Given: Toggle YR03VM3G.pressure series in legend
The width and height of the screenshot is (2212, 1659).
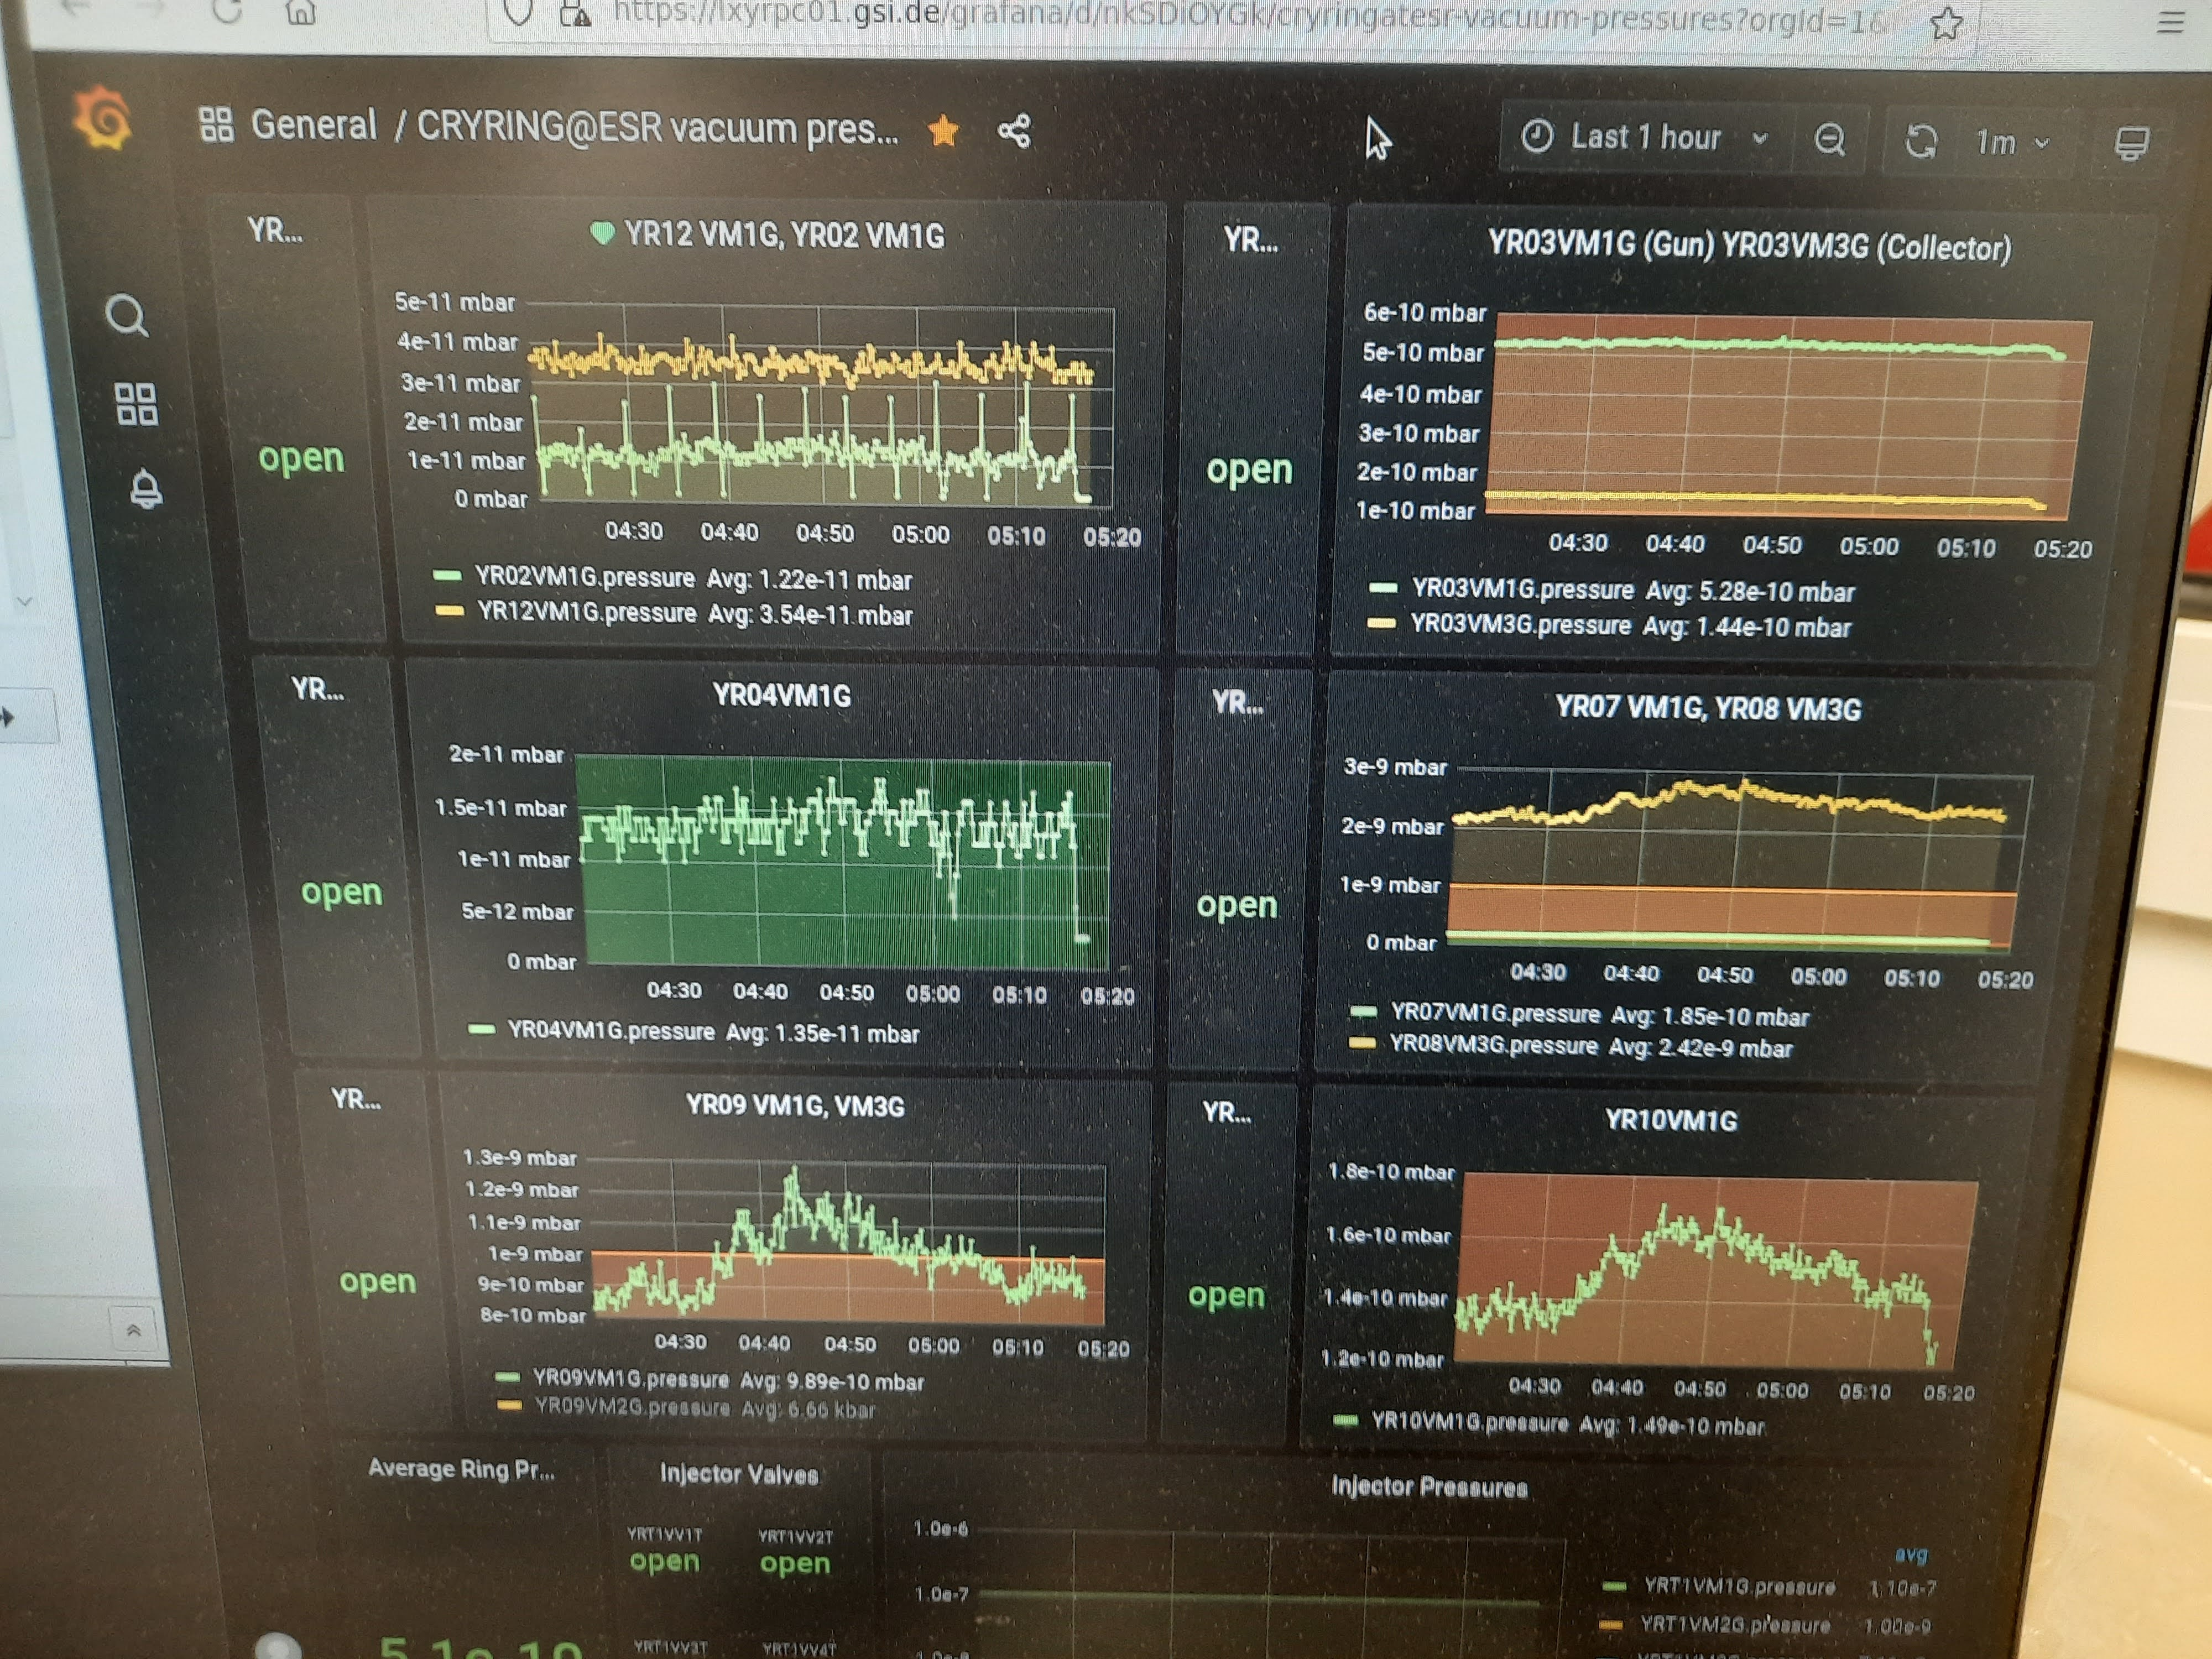Looking at the screenshot, I should 1520,625.
